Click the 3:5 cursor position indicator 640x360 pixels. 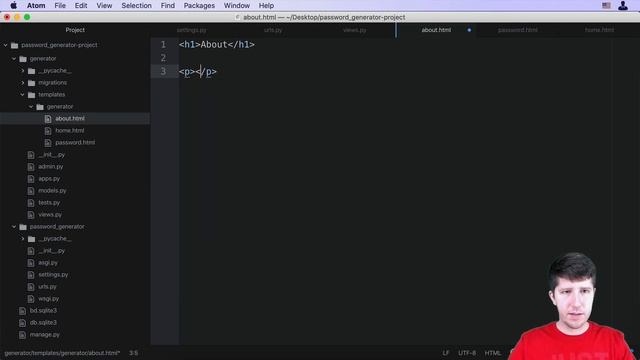coord(134,353)
